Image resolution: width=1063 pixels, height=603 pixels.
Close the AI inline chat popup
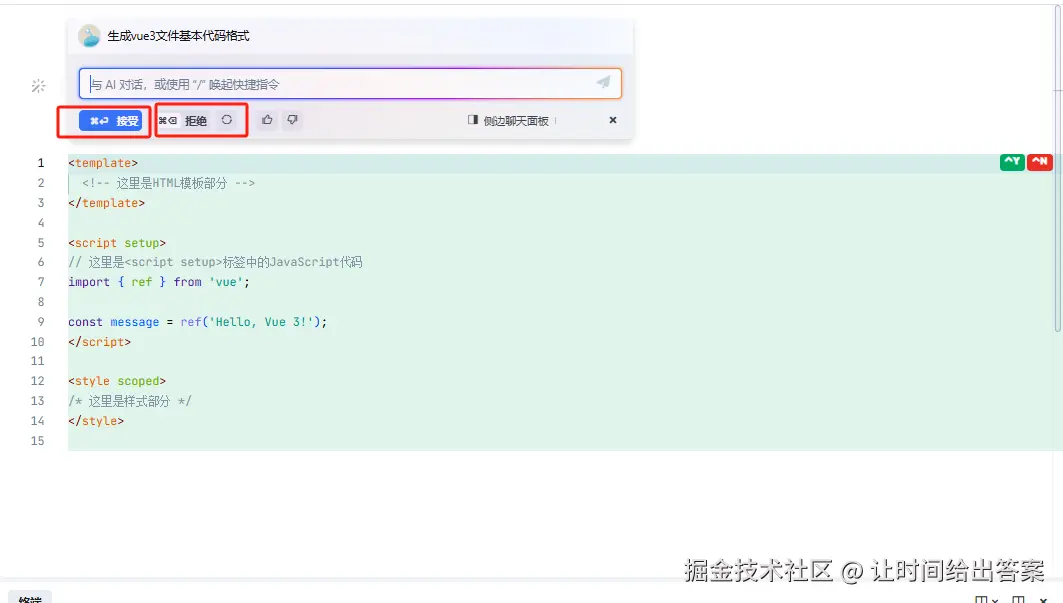click(x=613, y=120)
